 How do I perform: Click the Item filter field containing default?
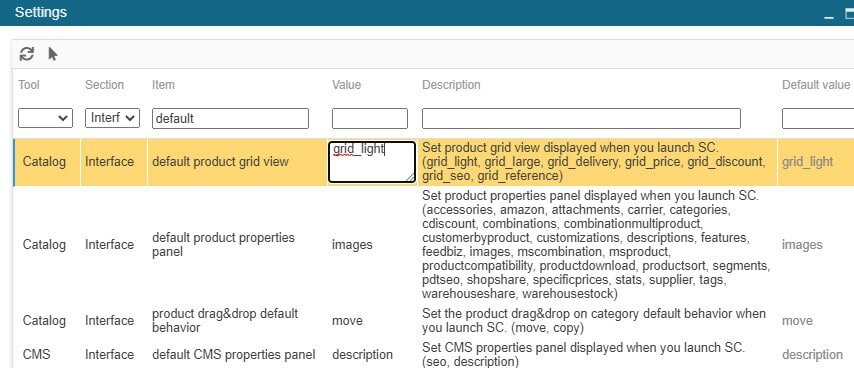click(230, 118)
